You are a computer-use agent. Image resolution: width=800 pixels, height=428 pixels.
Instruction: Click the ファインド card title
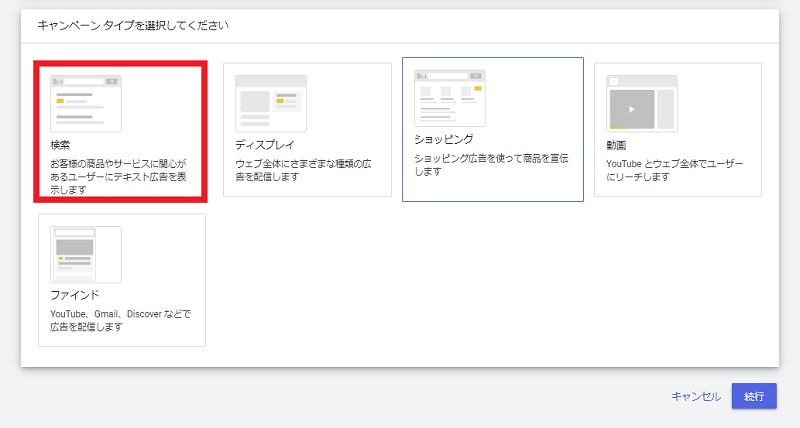point(74,295)
